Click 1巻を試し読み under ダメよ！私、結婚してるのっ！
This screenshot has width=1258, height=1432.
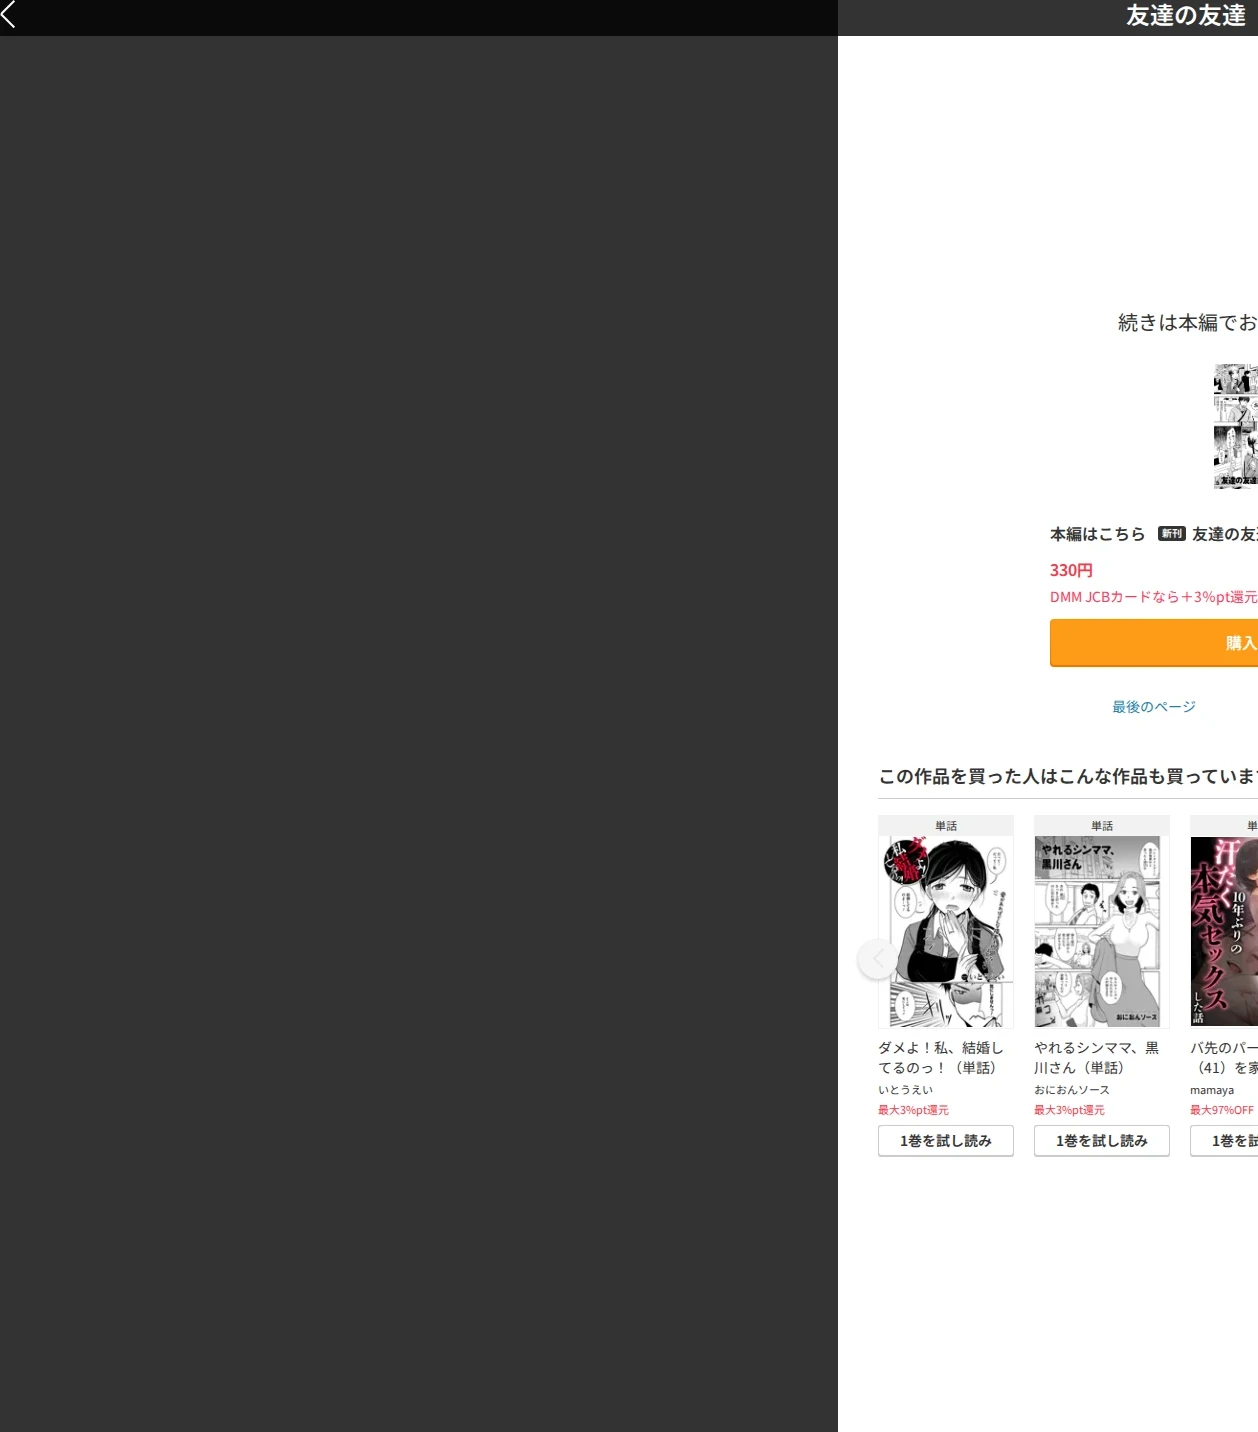(x=946, y=1141)
